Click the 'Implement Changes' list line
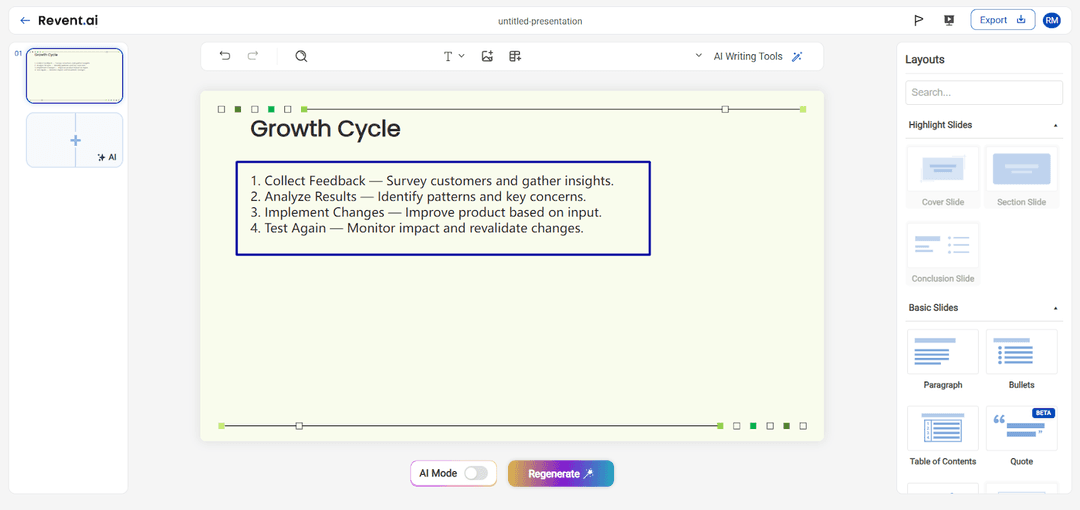This screenshot has height=510, width=1080. click(x=426, y=213)
